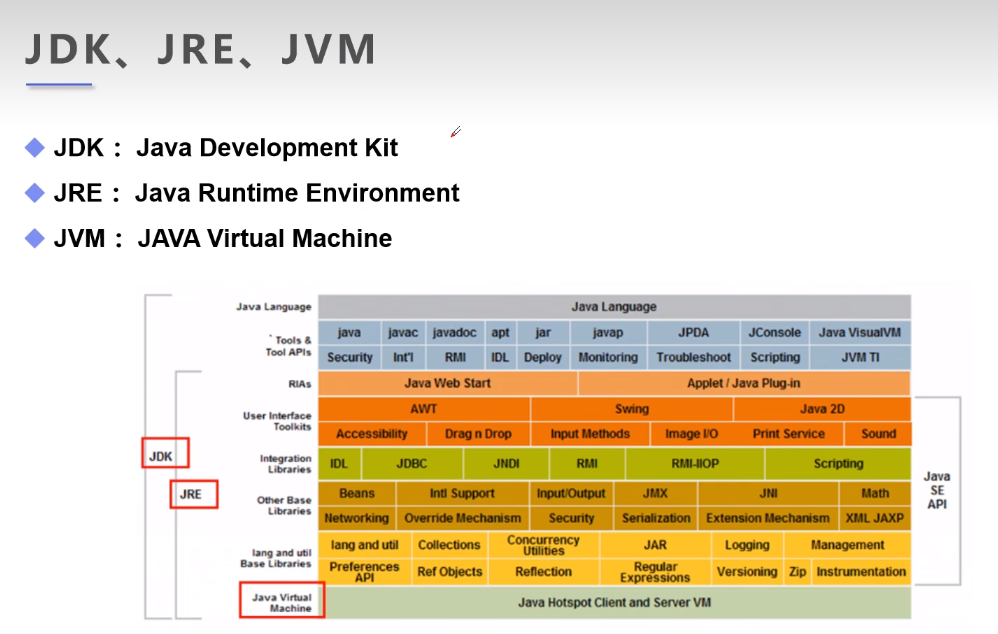Click the "Java Web Start" cell
Screen dimensions: 998x634
point(447,383)
